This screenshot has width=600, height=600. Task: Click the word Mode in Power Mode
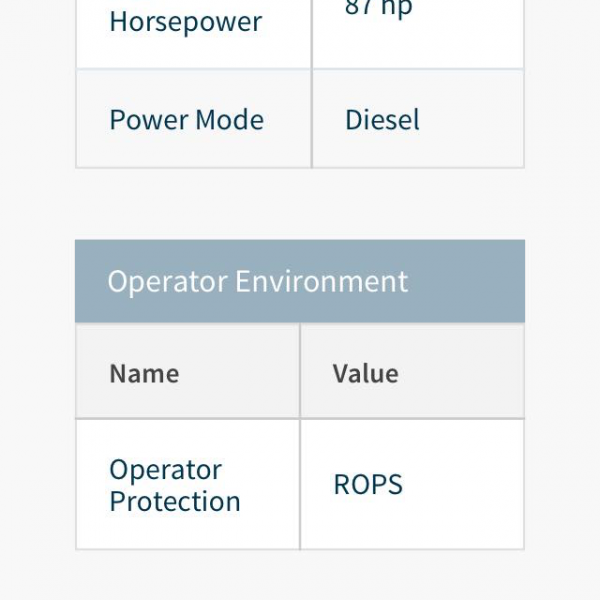pyautogui.click(x=230, y=120)
